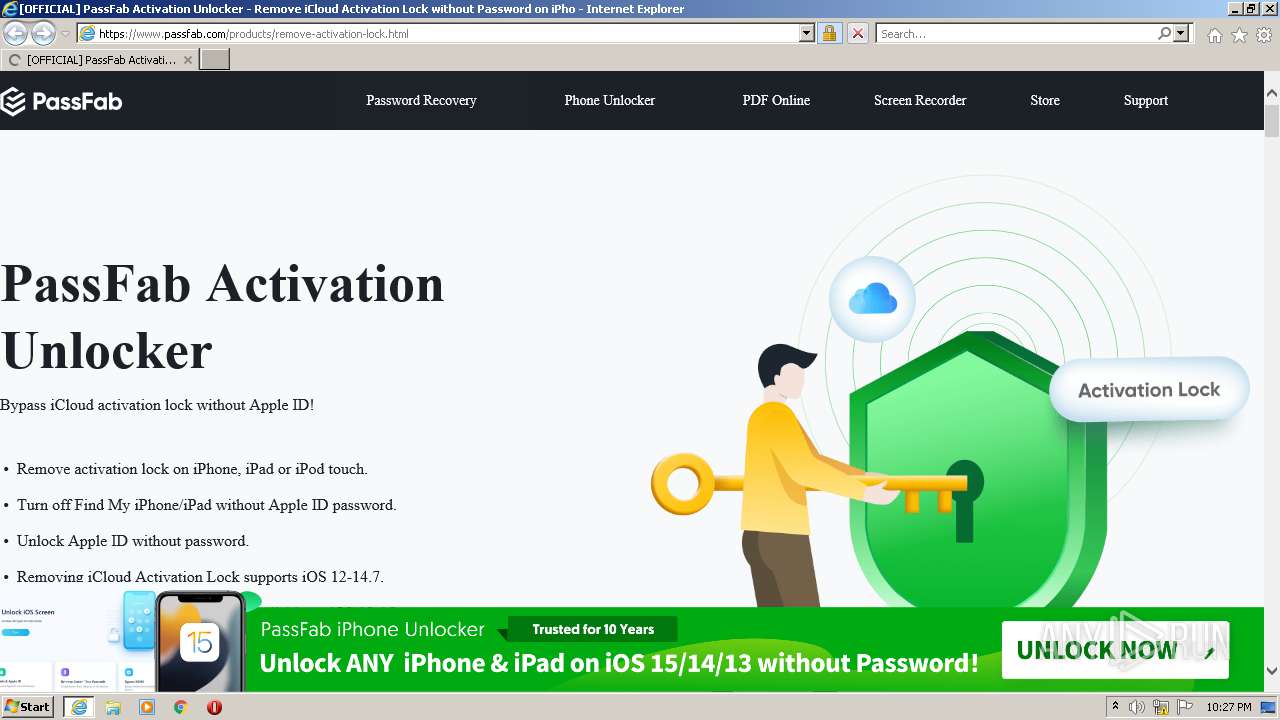1280x720 pixels.
Task: Open the search provider dropdown arrow
Action: tap(1181, 34)
